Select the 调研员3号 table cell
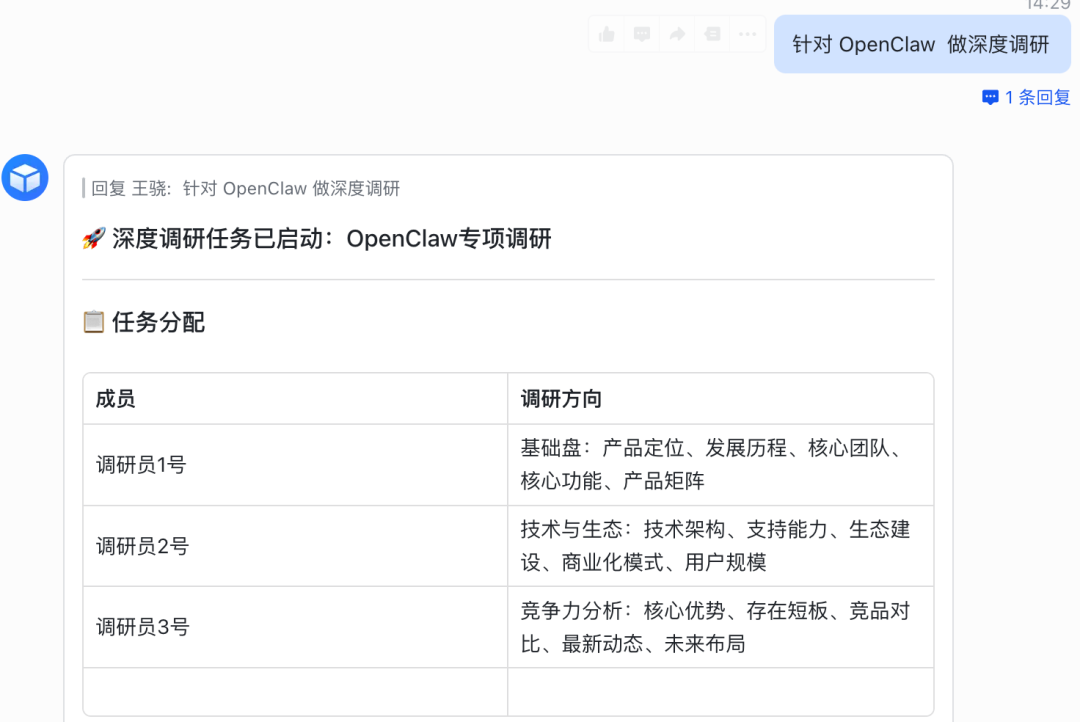Image resolution: width=1080 pixels, height=722 pixels. (141, 627)
